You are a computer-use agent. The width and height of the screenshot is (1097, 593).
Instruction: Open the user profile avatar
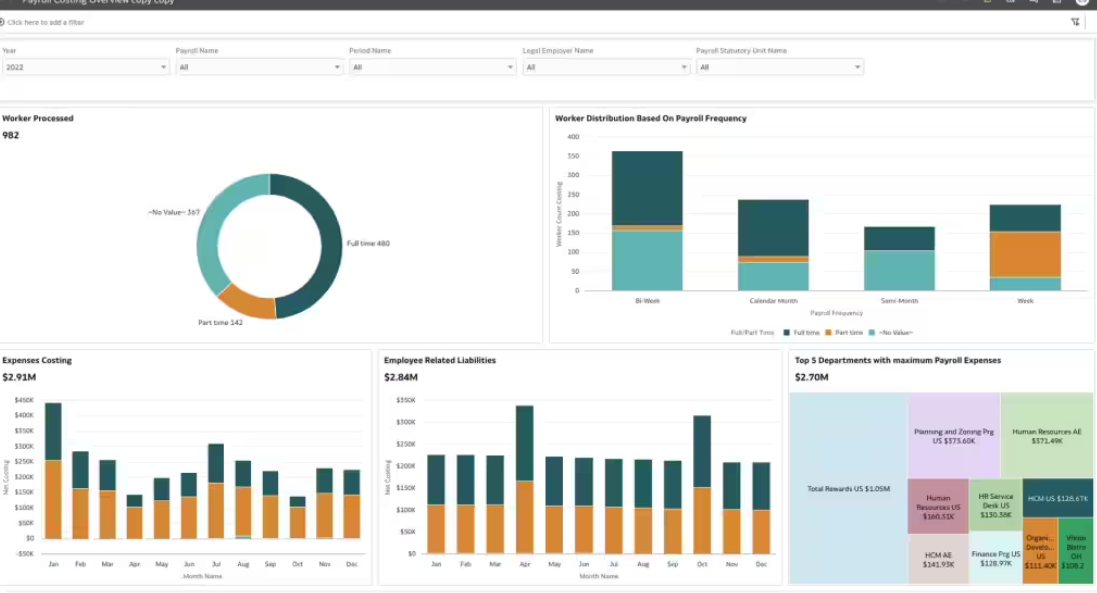(x=1082, y=4)
